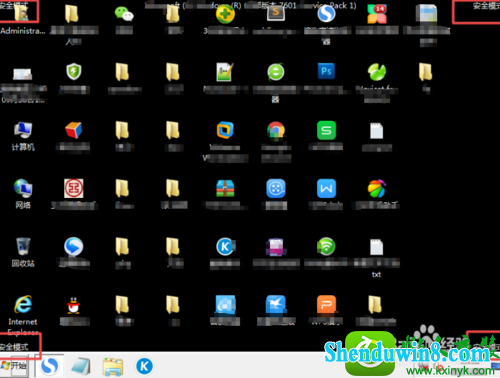Select folder beside the orange P icon

pos(375,305)
